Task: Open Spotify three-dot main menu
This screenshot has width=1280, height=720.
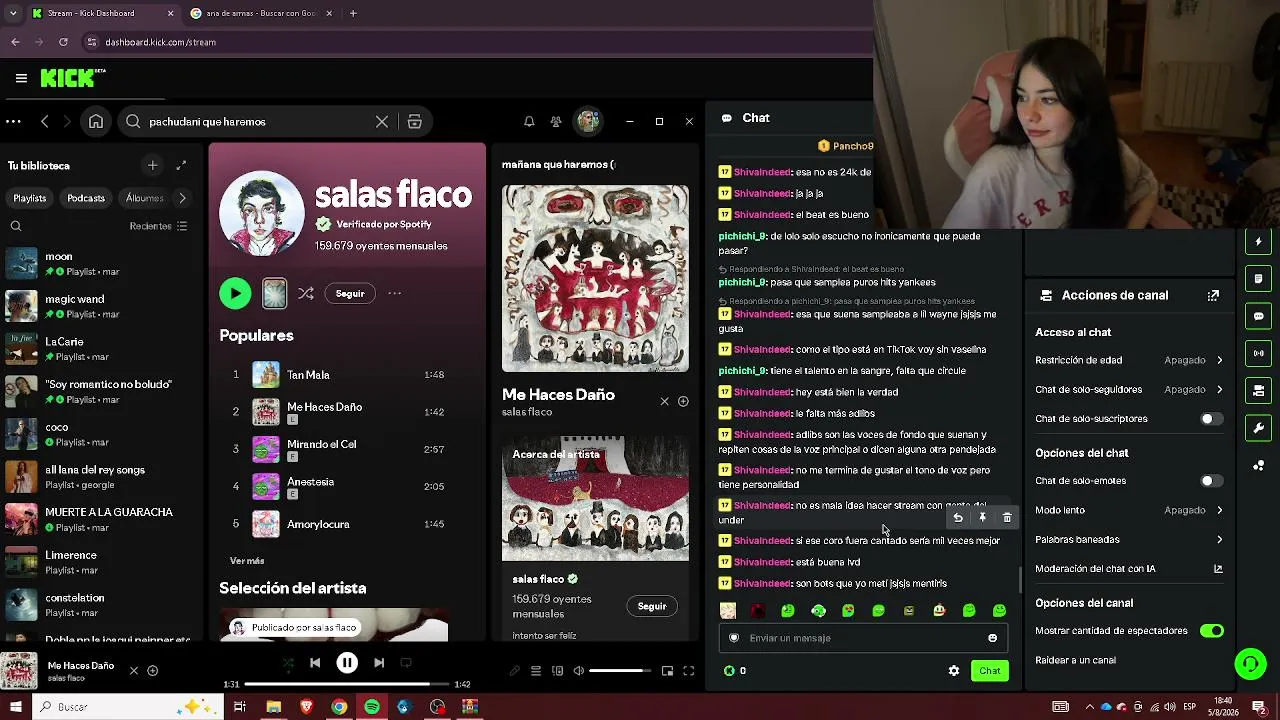Action: (x=13, y=122)
